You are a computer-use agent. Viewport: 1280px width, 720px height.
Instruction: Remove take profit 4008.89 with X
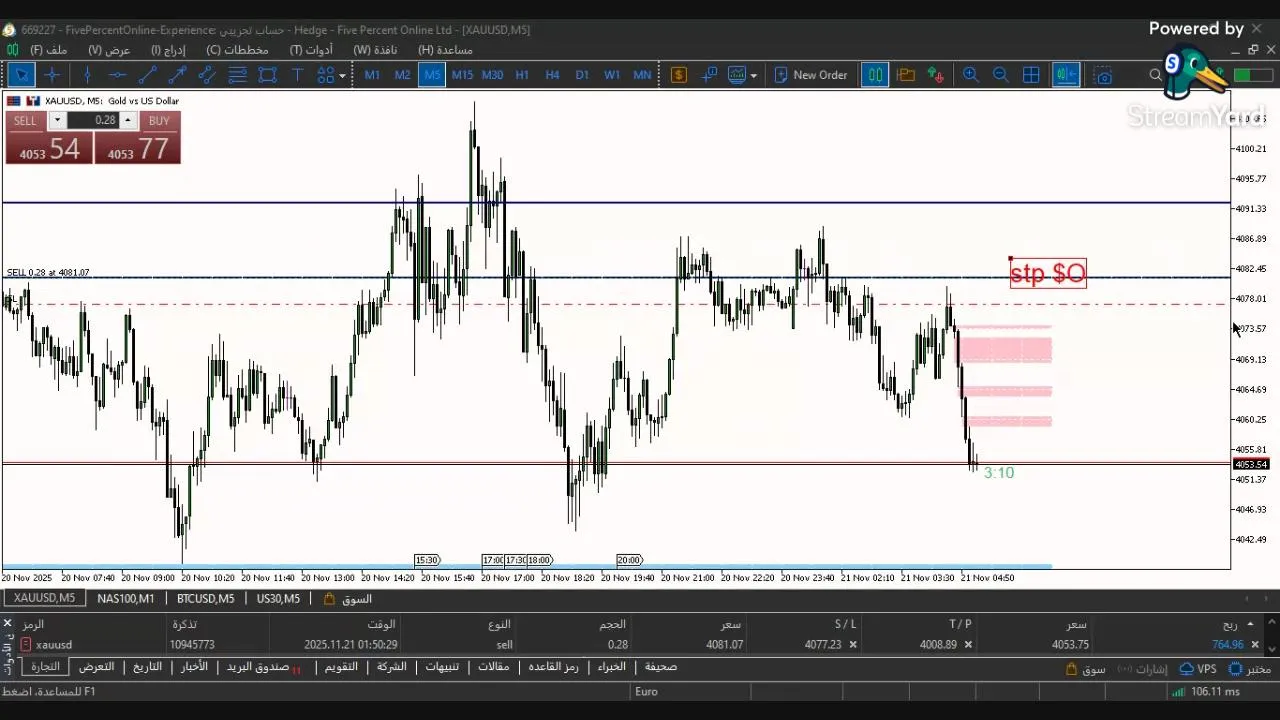coord(968,645)
